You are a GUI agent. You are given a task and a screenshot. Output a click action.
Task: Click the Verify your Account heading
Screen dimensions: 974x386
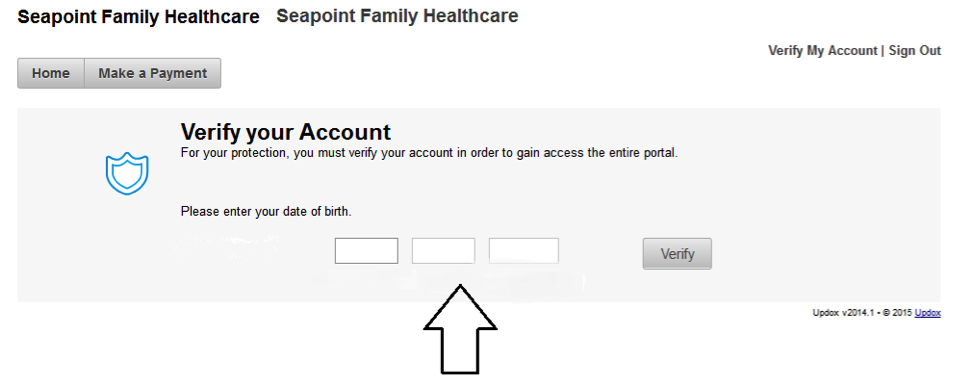pyautogui.click(x=286, y=132)
